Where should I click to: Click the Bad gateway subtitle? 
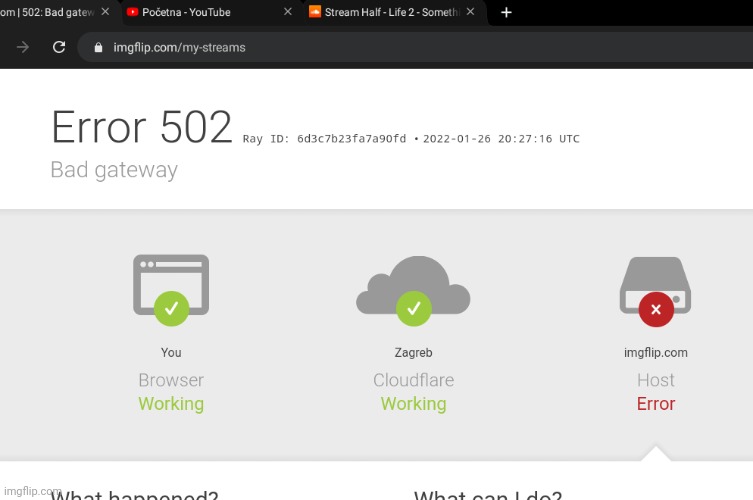tap(114, 170)
